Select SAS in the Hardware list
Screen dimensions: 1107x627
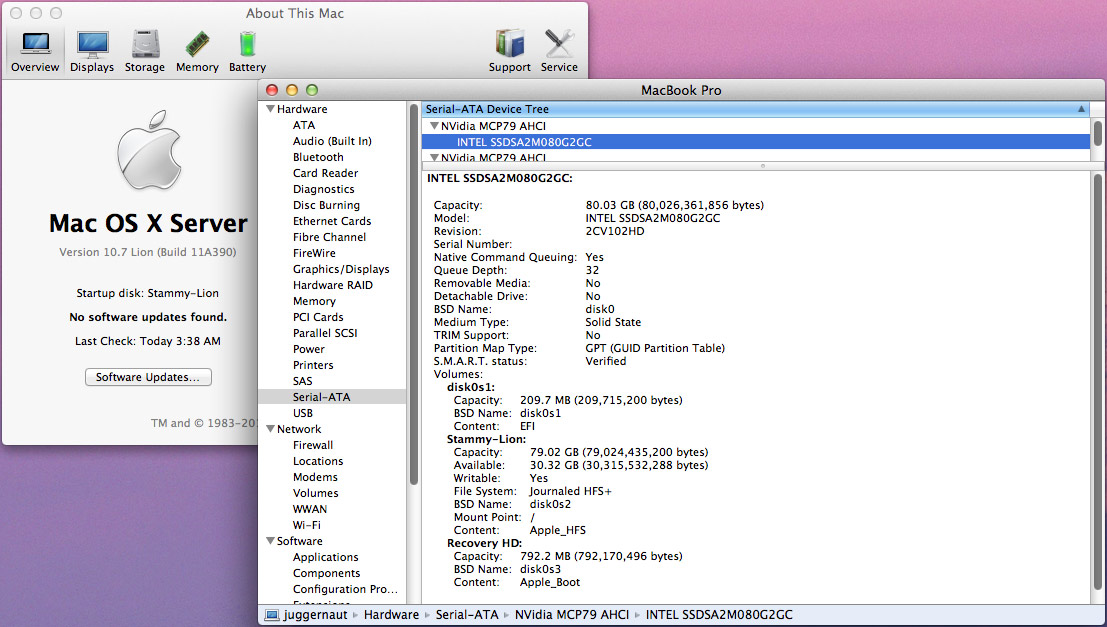(303, 381)
